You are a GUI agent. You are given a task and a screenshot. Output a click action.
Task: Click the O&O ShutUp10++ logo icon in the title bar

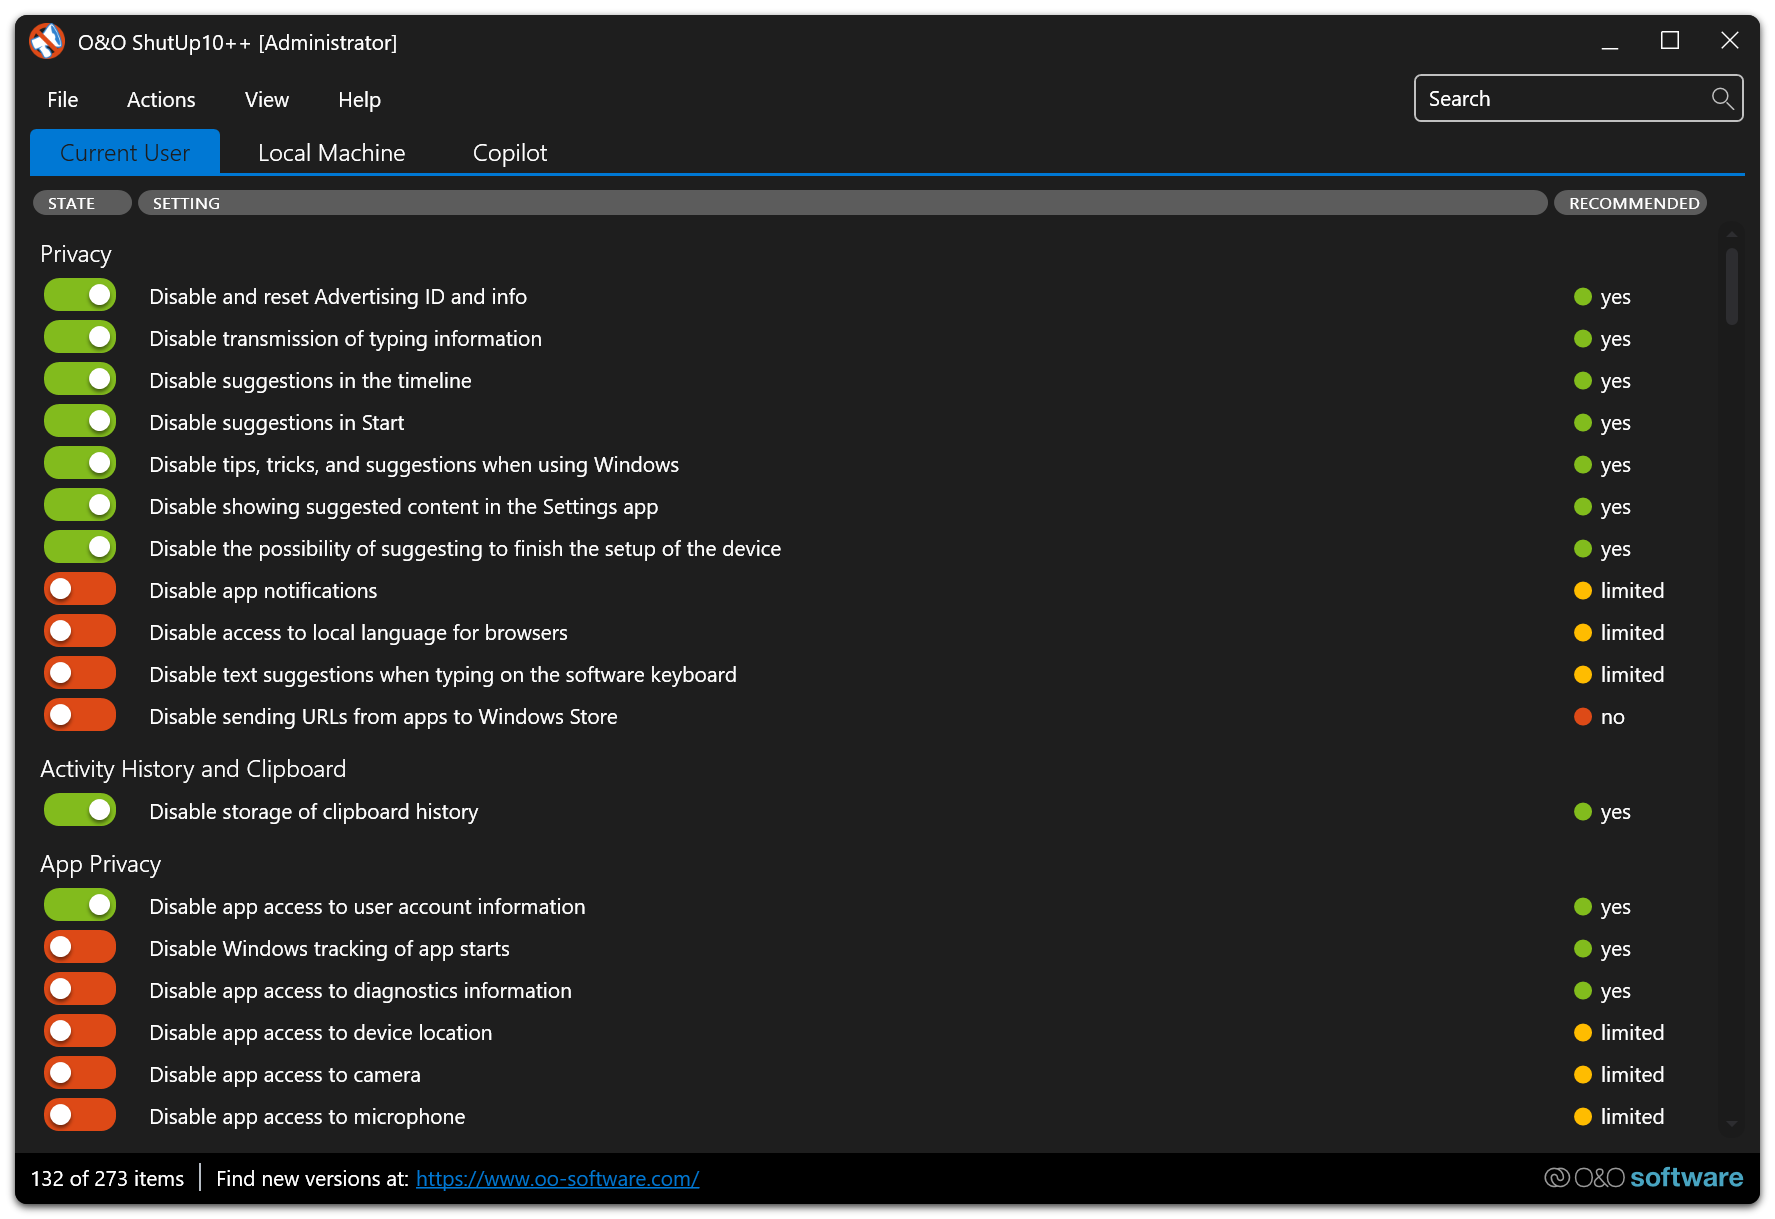point(47,41)
